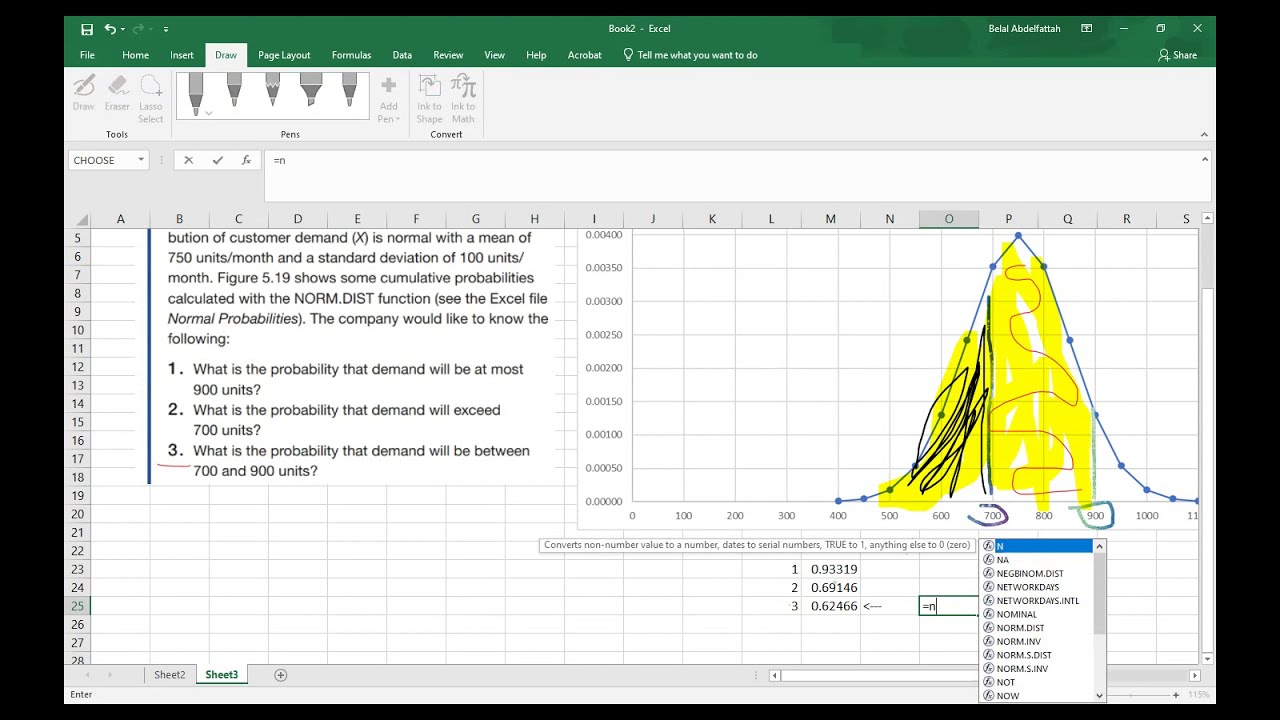The image size is (1280, 720).
Task: Click cell with value 0.93319
Action: 831,569
